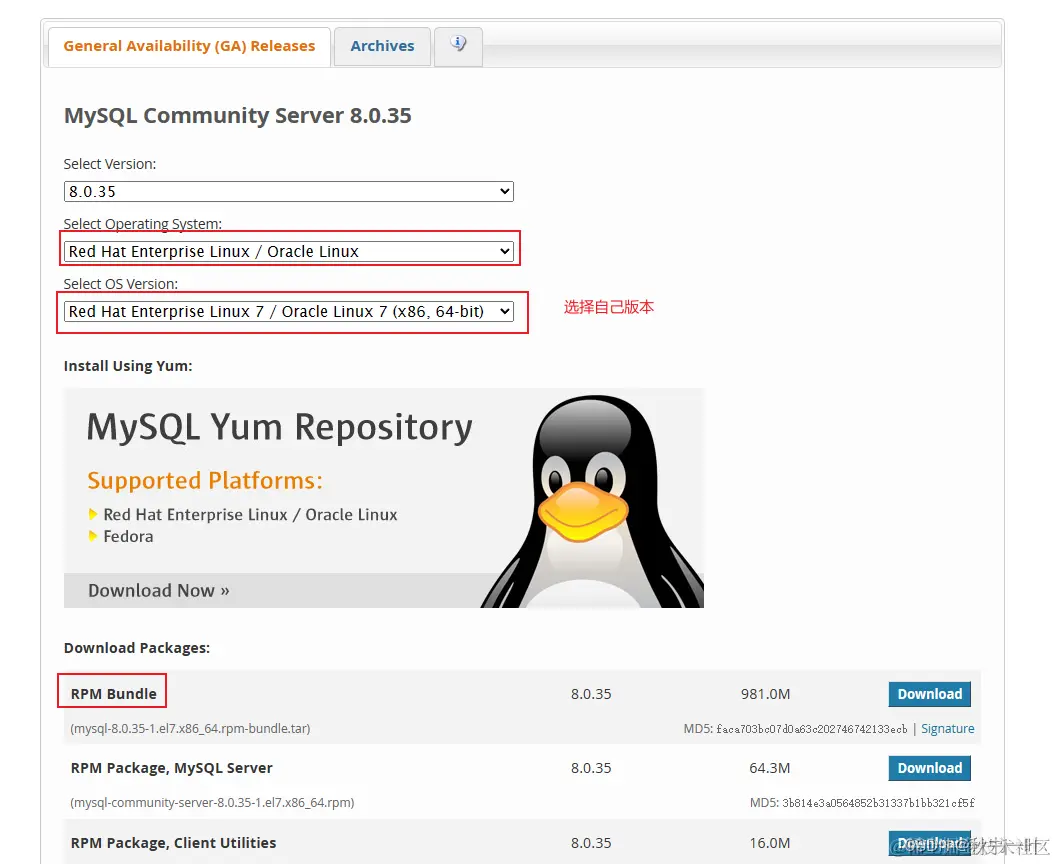This screenshot has height=864, width=1057.
Task: Click the Tux penguin image
Action: [593, 501]
